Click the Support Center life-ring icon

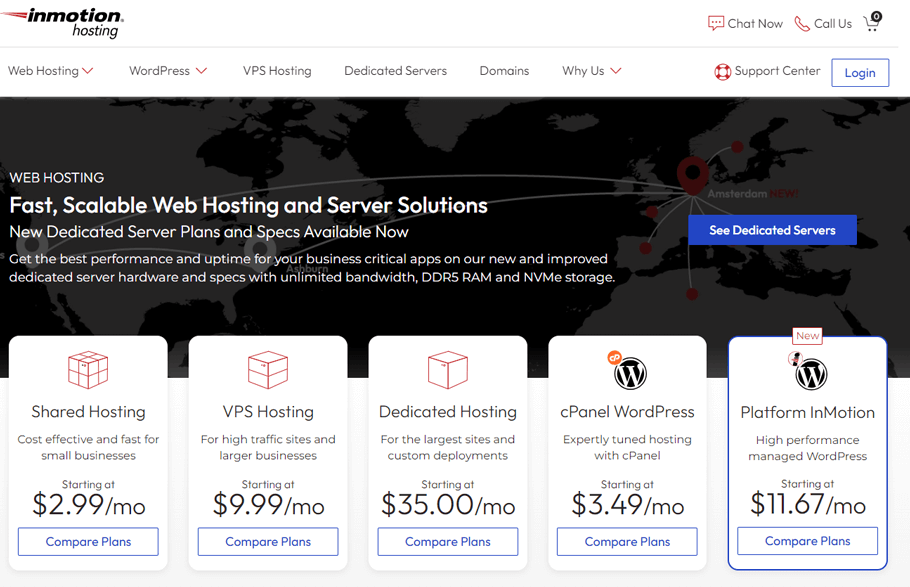(x=722, y=71)
